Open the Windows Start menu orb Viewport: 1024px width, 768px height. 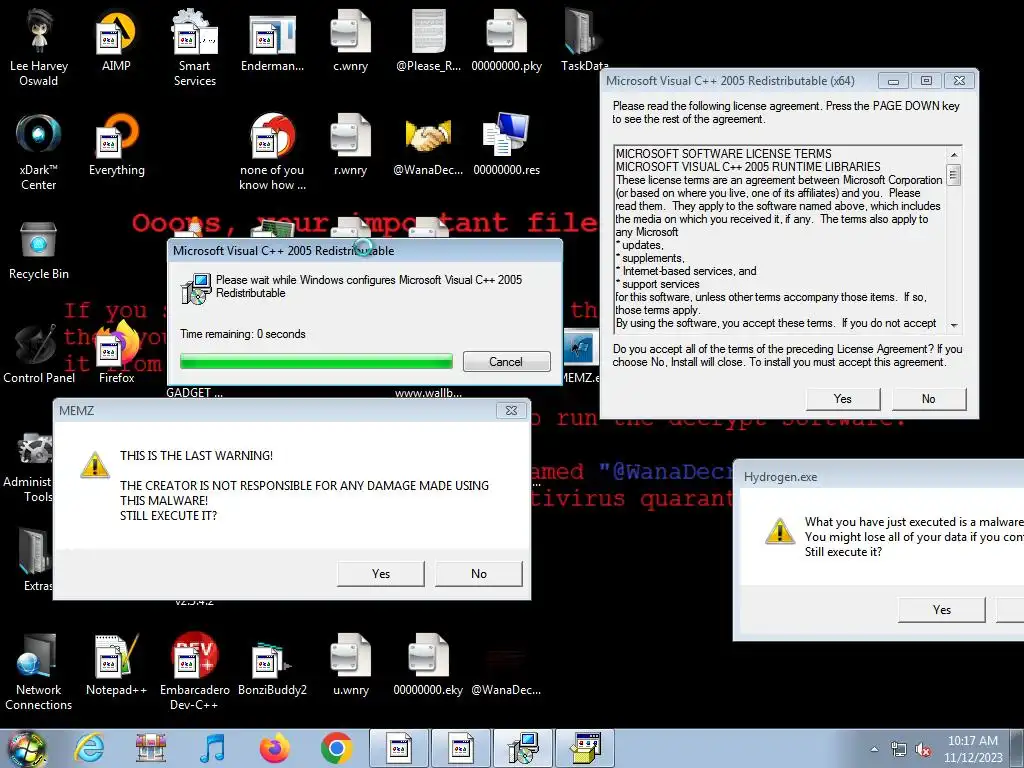click(27, 748)
